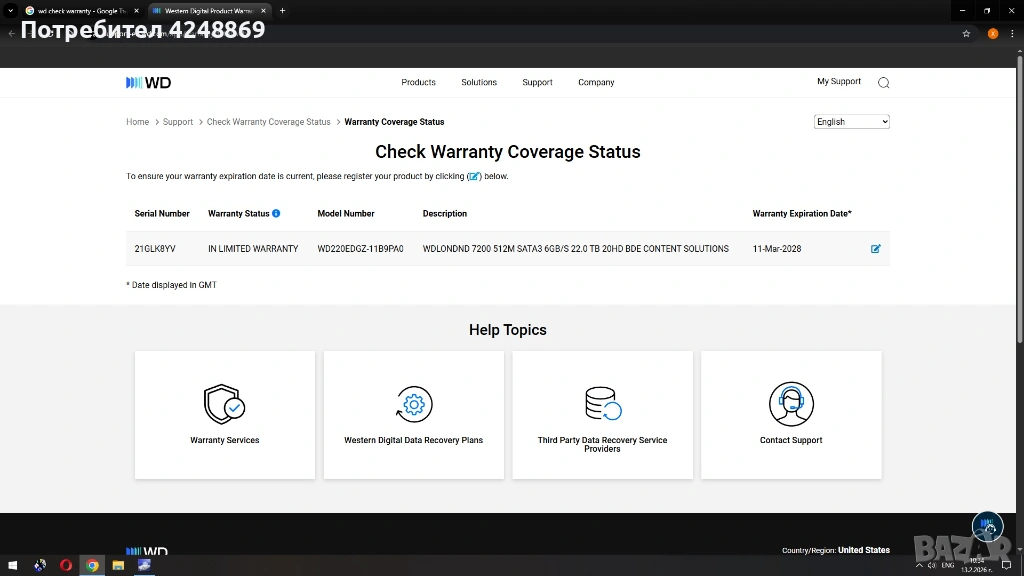Click the page vertical scrollbar
The width and height of the screenshot is (1024, 576).
click(1019, 200)
